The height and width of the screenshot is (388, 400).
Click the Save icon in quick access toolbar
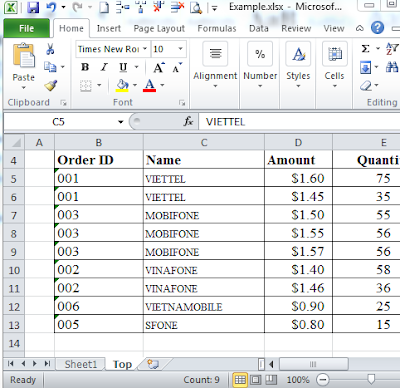pos(33,7)
